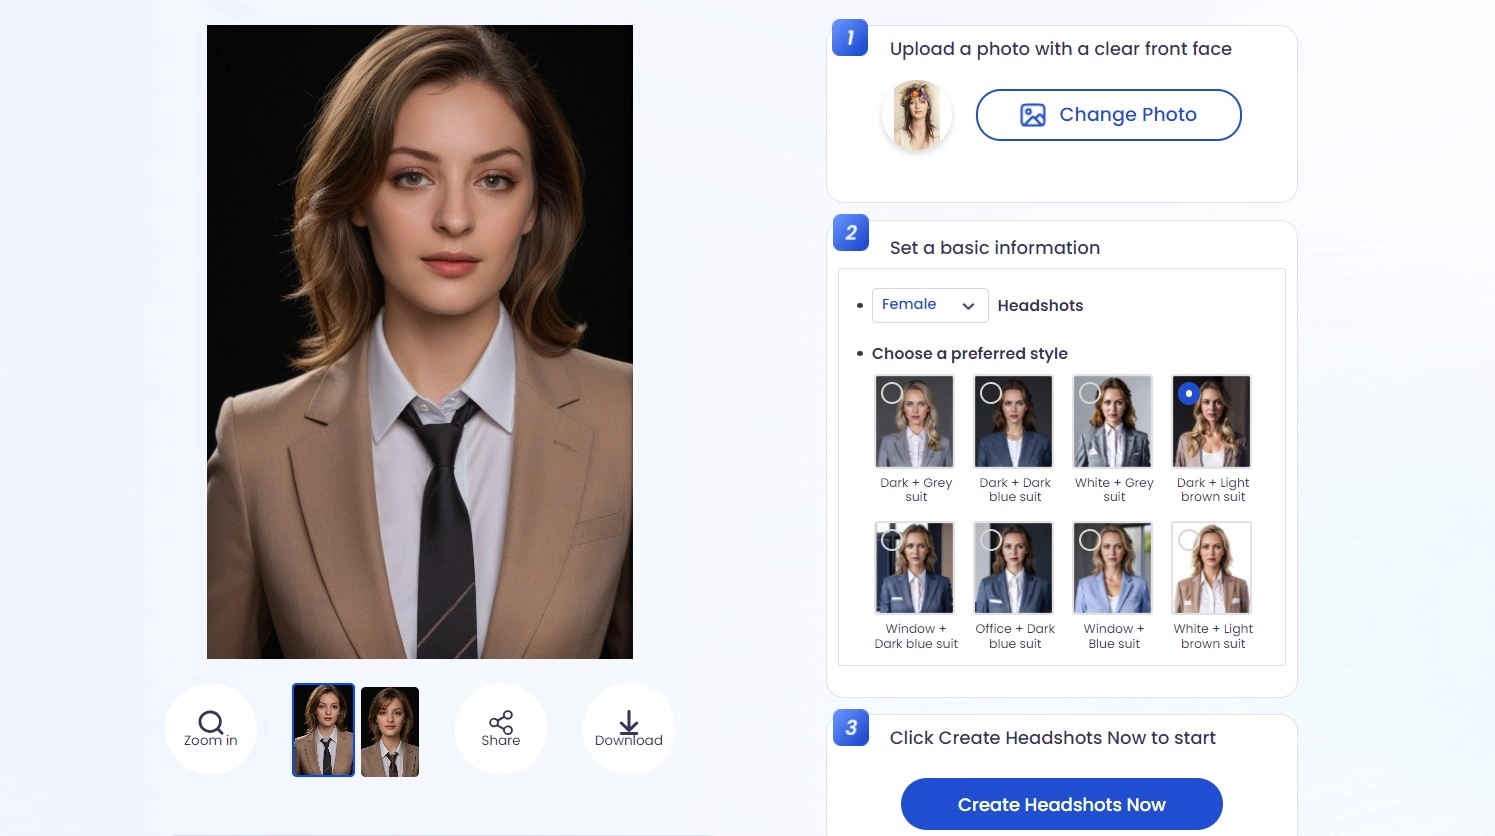Pick the Window + Dark blue suit style

[x=915, y=568]
